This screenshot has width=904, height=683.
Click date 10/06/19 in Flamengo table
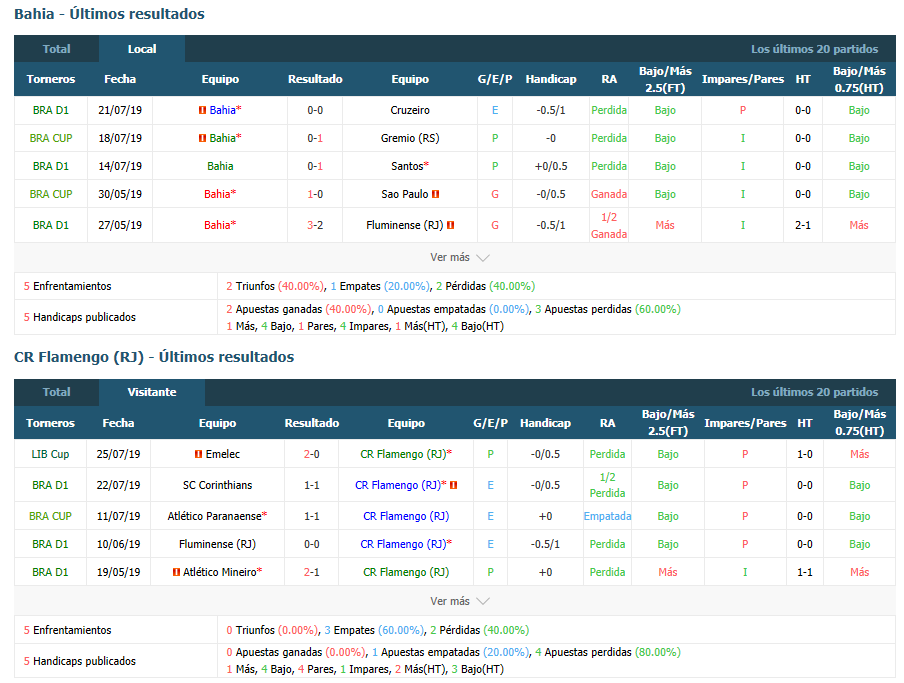(x=118, y=544)
